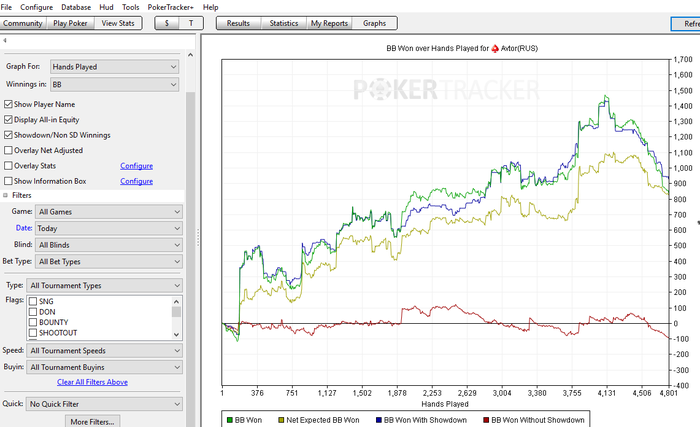Enable Overlay Stats checkbox

point(8,166)
